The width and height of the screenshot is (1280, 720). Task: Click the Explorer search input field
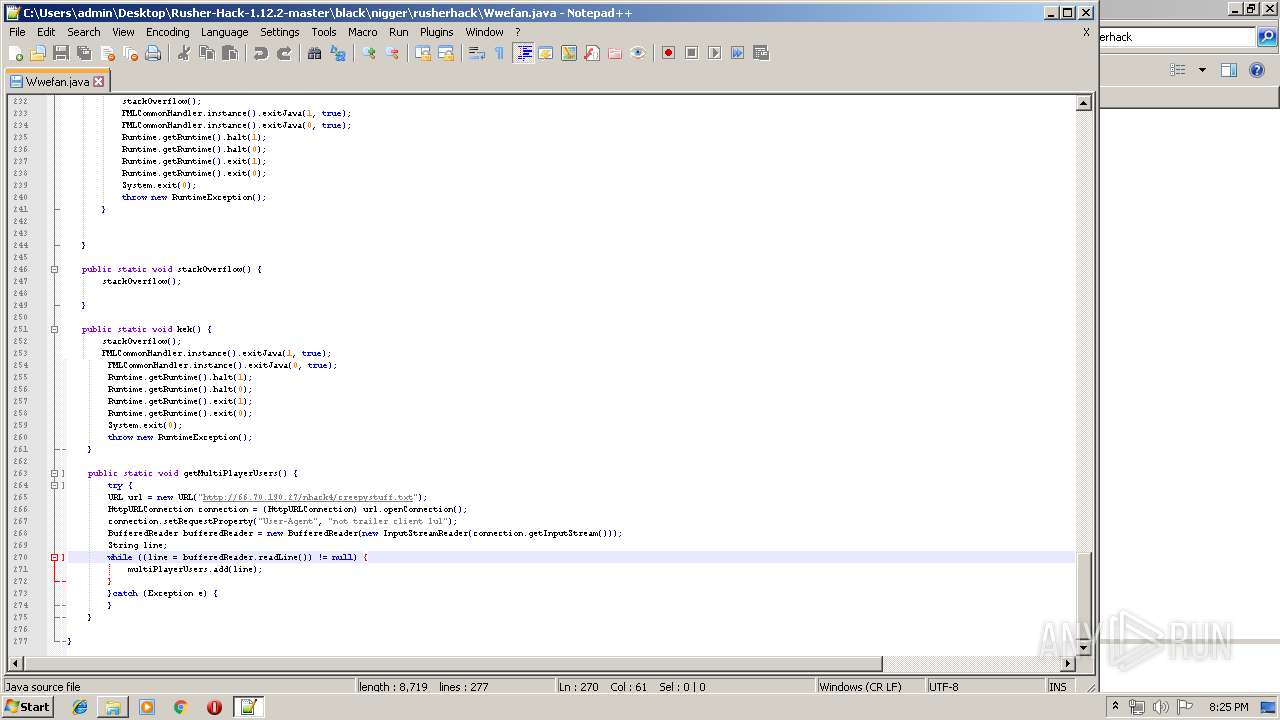[x=1176, y=37]
